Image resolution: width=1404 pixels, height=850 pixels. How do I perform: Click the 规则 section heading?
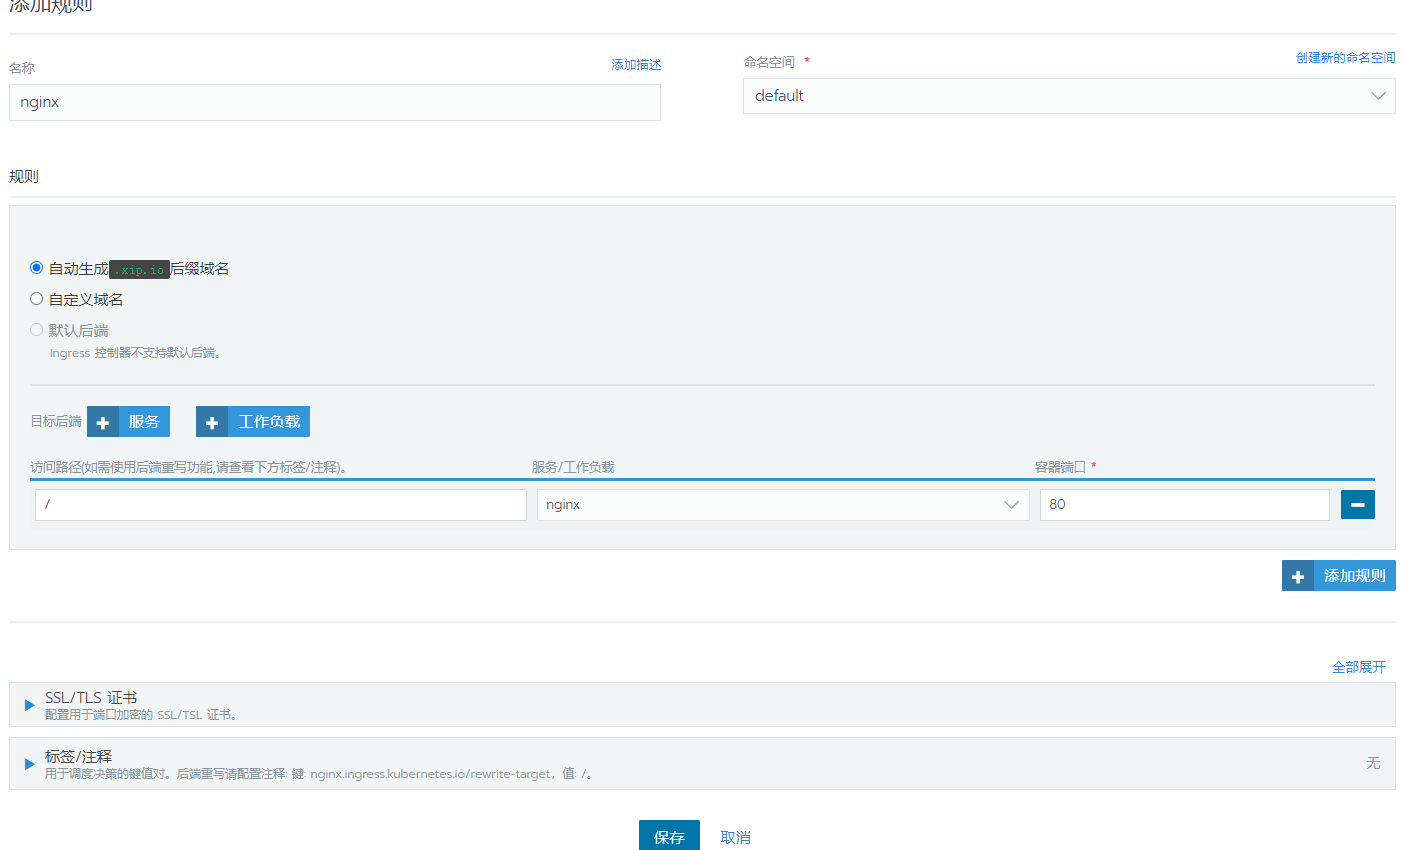[24, 177]
